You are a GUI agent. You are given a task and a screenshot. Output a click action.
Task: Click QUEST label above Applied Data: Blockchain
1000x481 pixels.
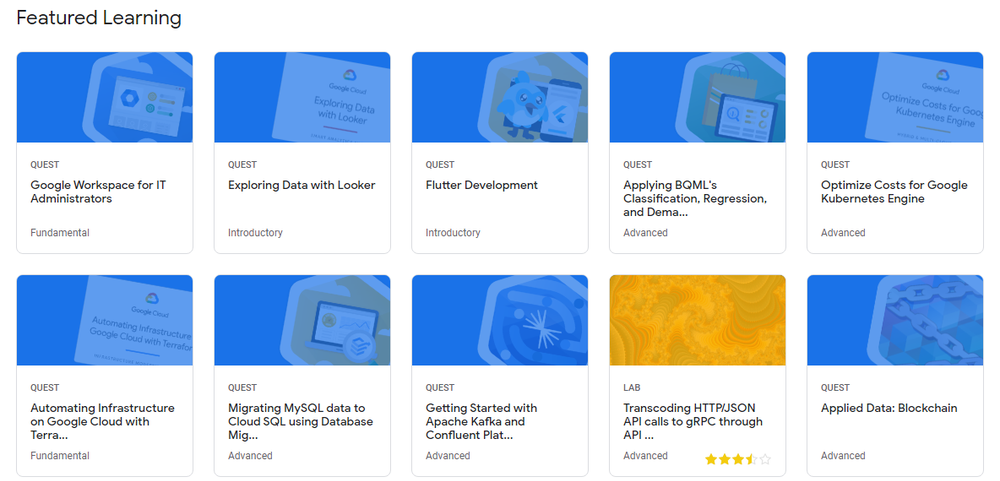click(x=835, y=388)
